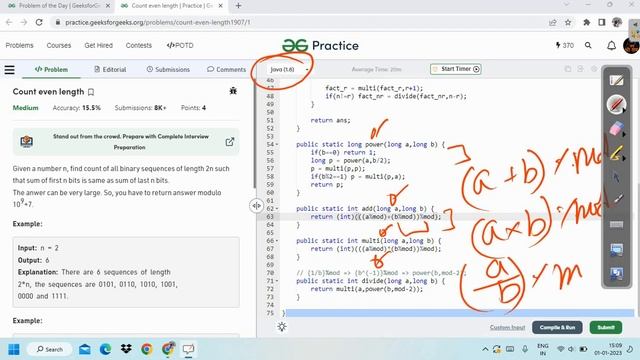The height and width of the screenshot is (360, 640).
Task: Open the Courses menu
Action: (59, 45)
